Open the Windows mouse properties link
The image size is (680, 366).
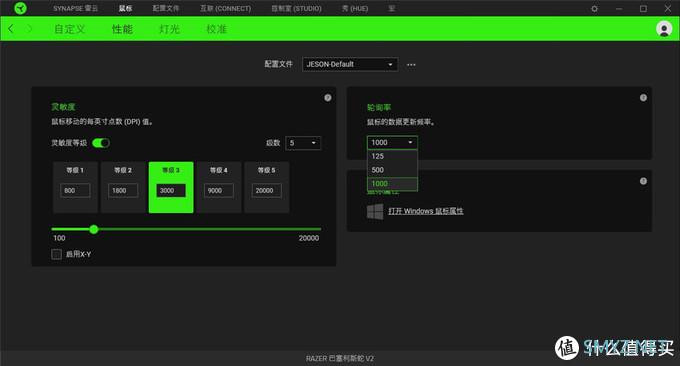(x=425, y=211)
